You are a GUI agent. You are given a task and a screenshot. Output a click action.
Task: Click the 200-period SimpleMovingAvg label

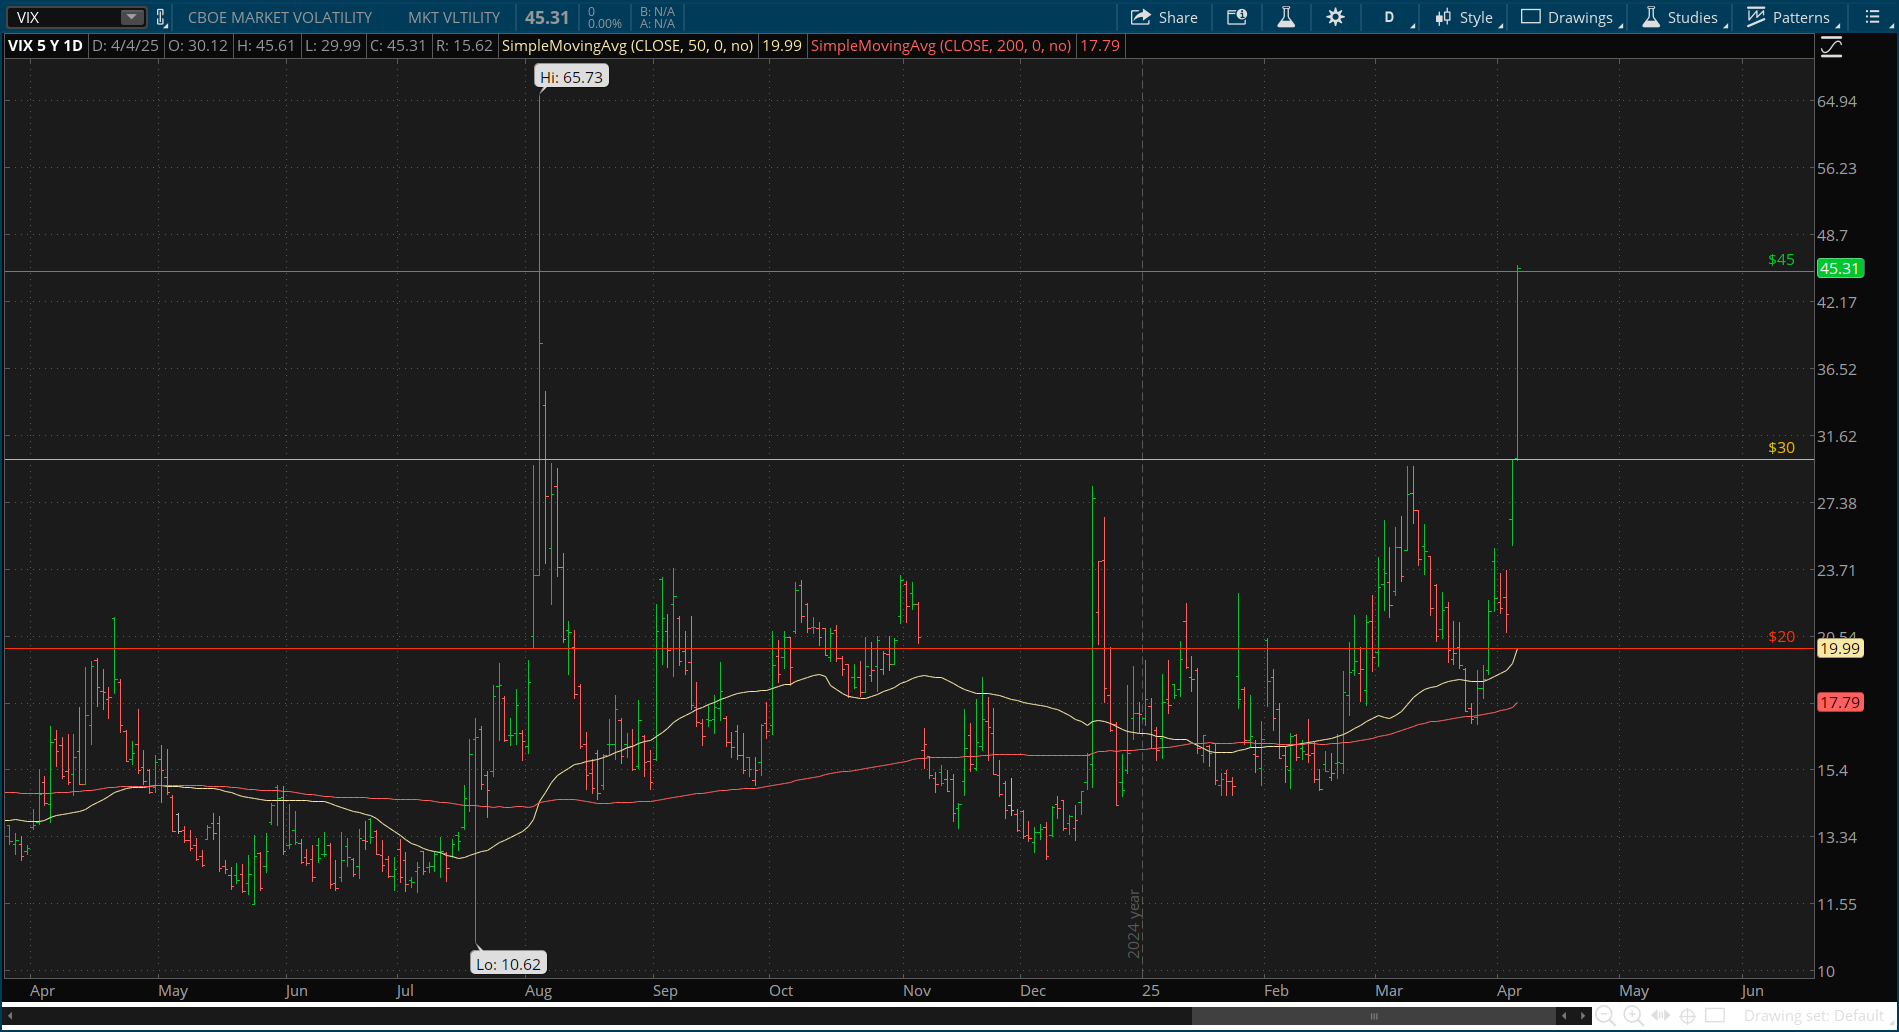941,46
